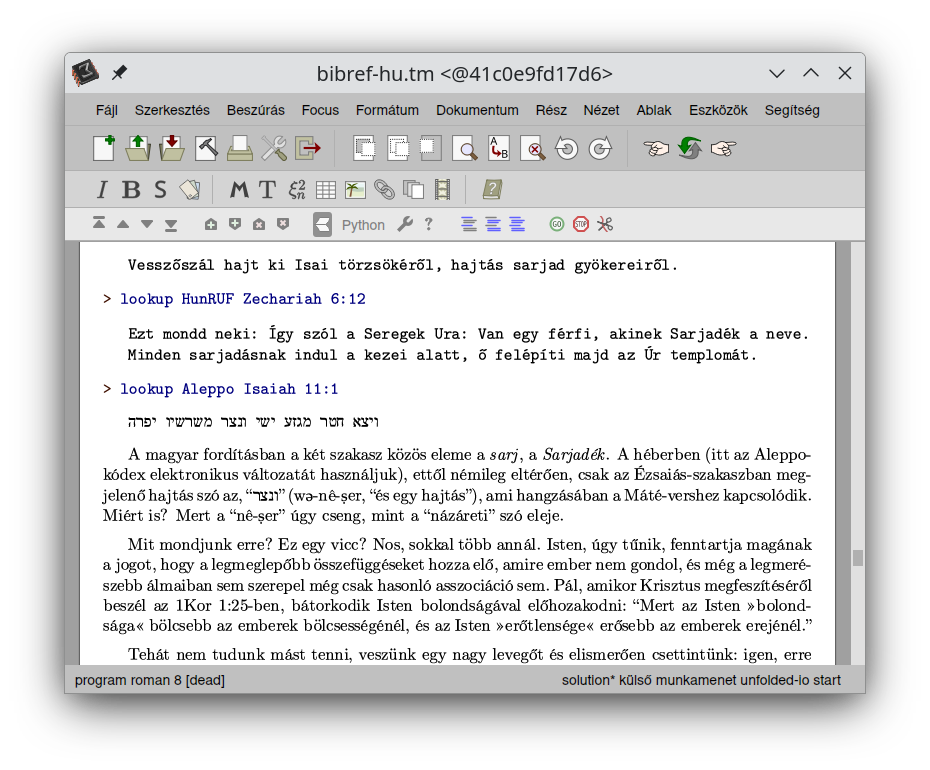Expand the session wrench preferences menu
Screen dimensions: 930x770
click(x=404, y=224)
